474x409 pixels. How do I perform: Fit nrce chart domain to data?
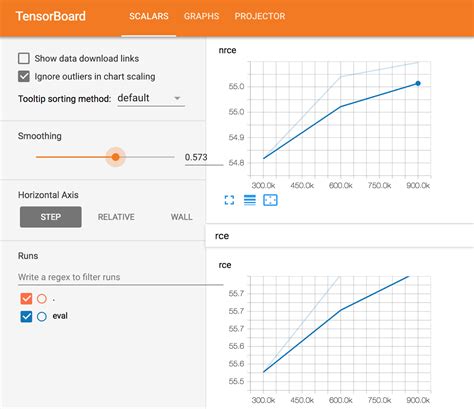[270, 200]
